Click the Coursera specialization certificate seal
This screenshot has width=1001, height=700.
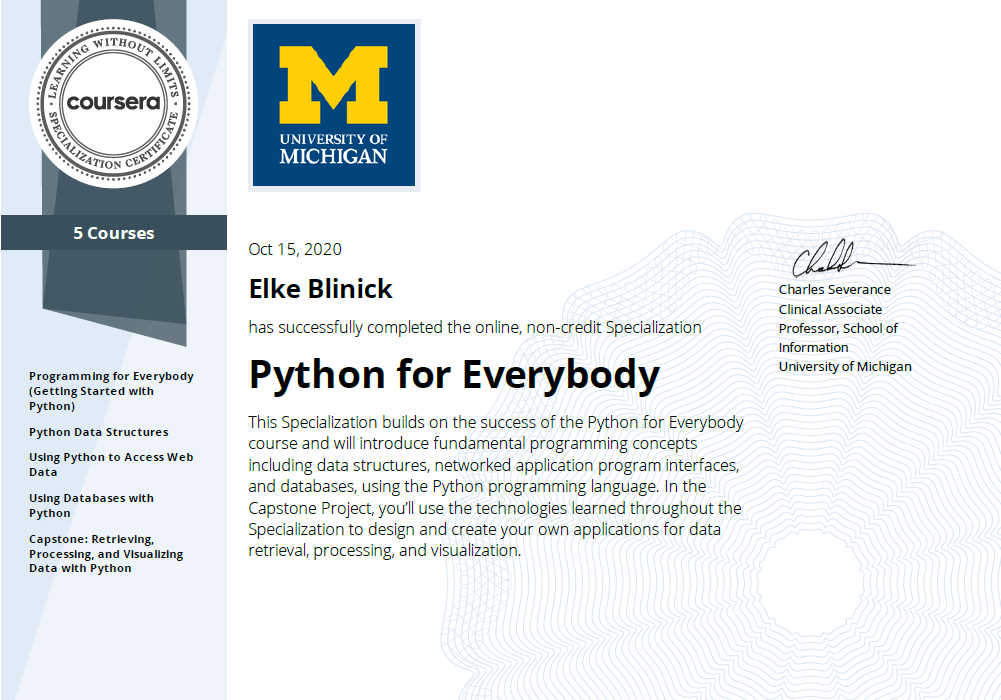coord(114,103)
